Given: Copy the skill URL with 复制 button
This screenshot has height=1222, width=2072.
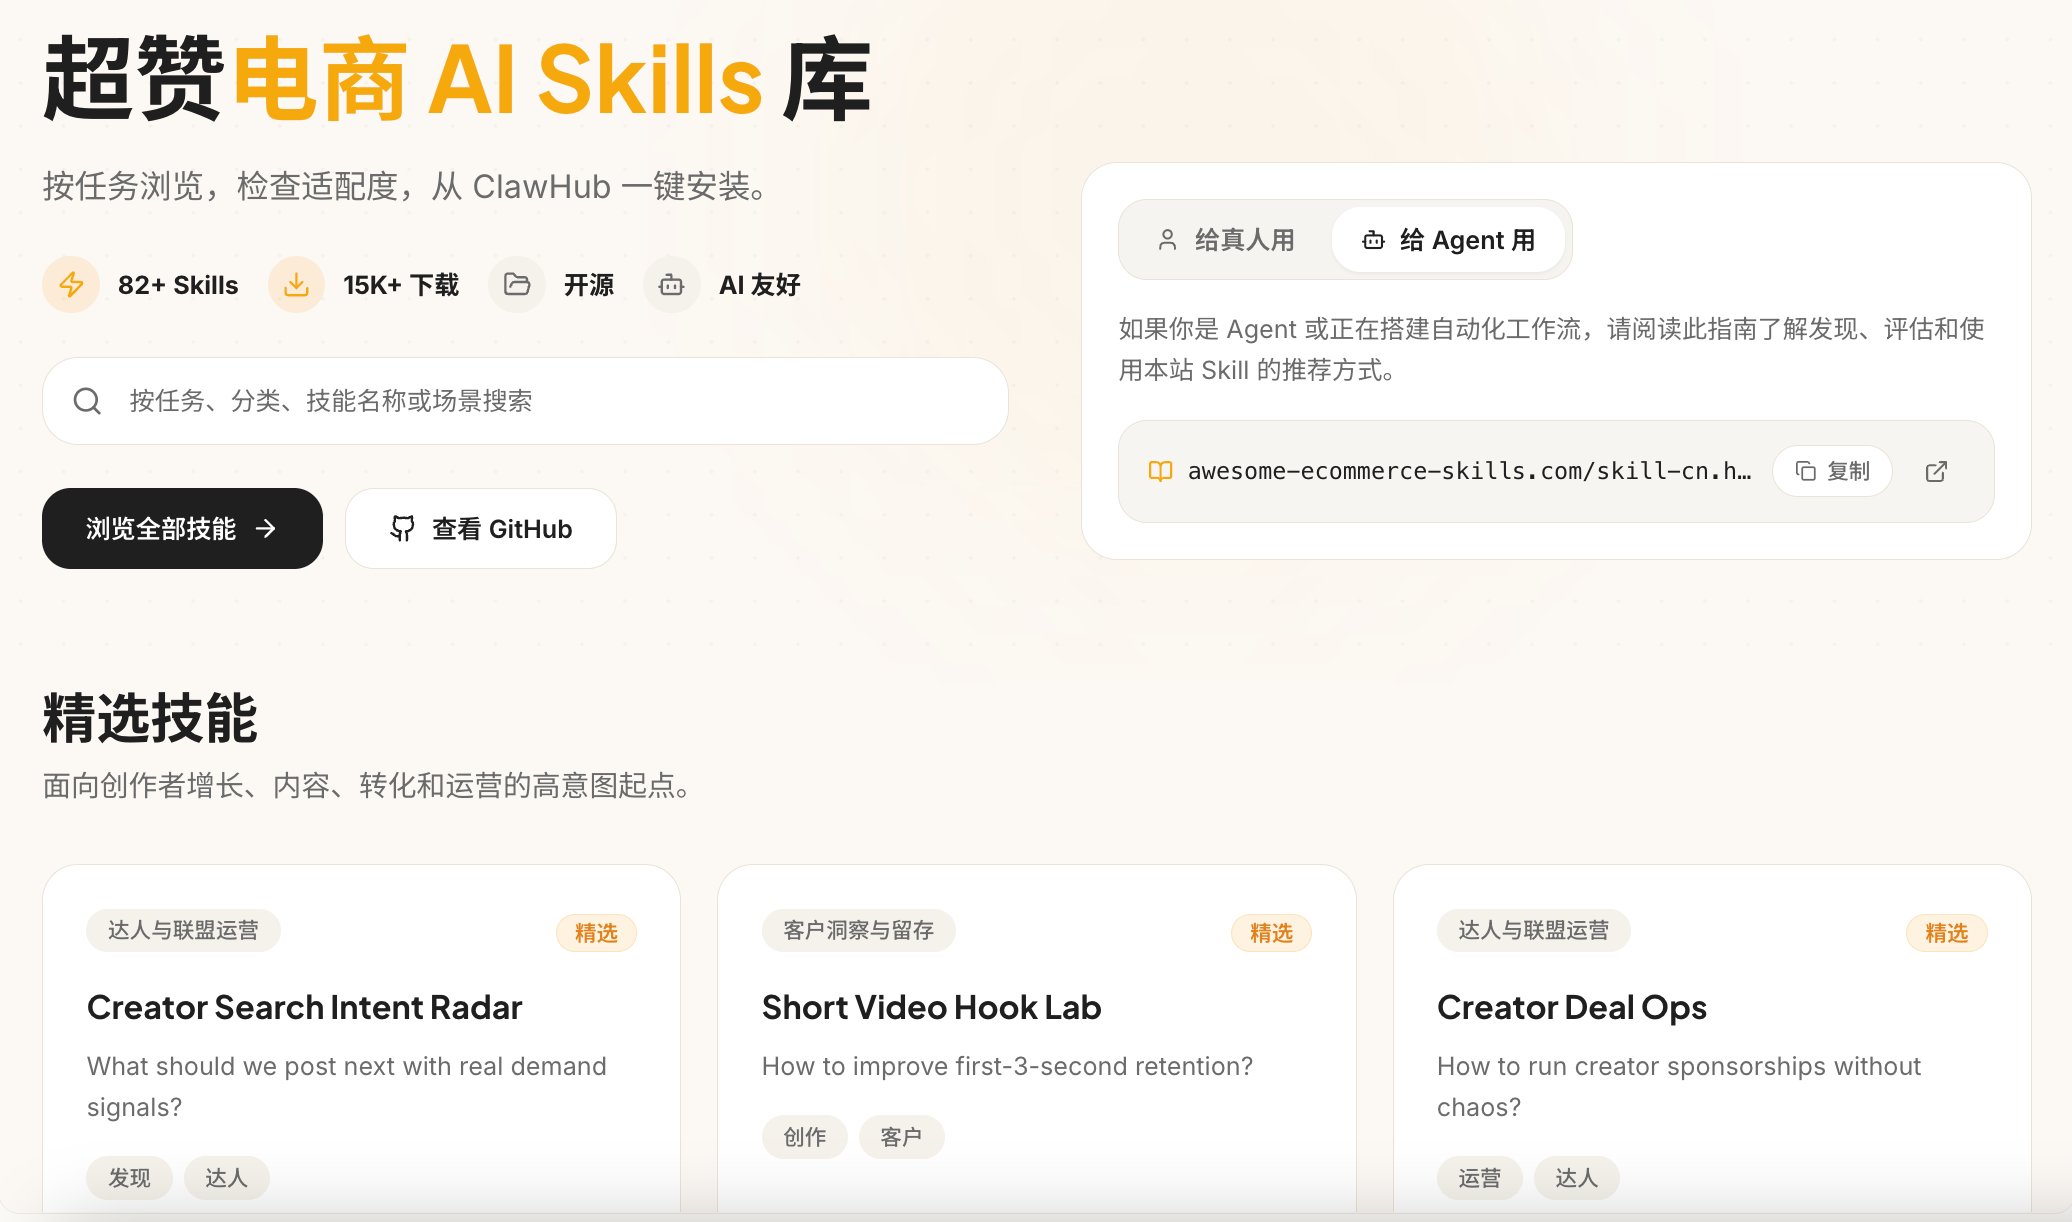Looking at the screenshot, I should click(x=1832, y=471).
